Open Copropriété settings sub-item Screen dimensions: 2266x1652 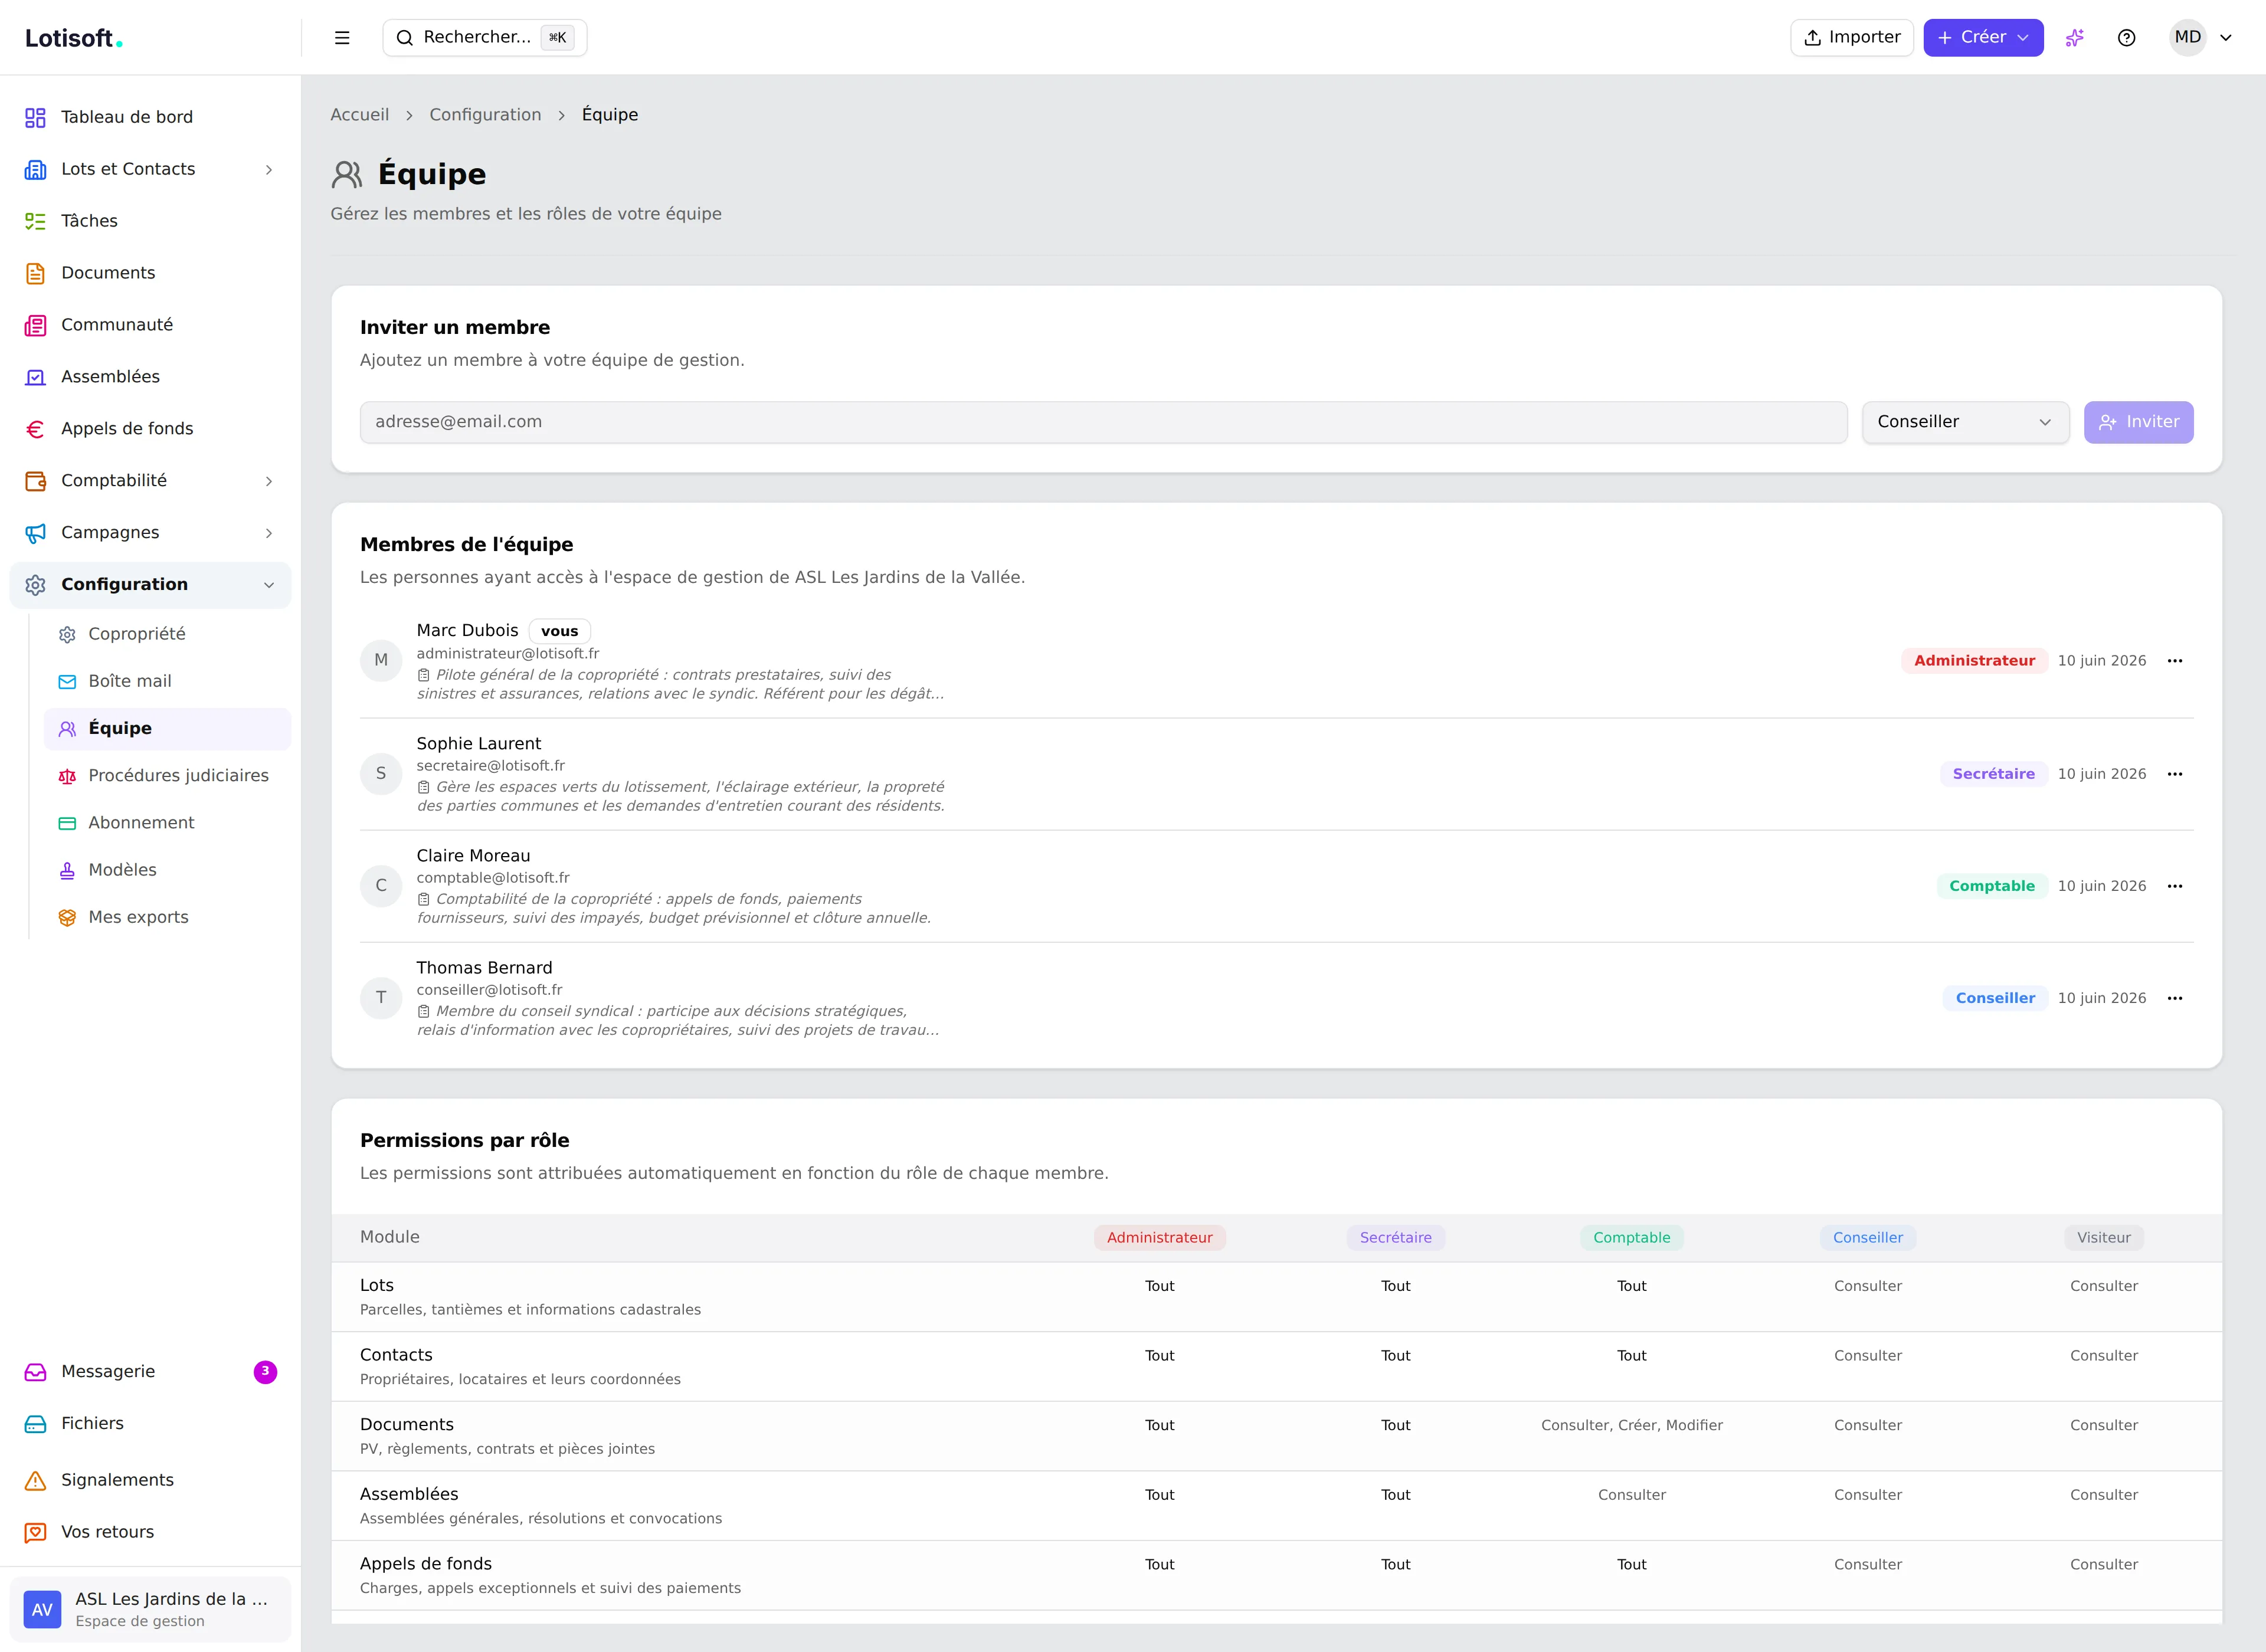(167, 634)
